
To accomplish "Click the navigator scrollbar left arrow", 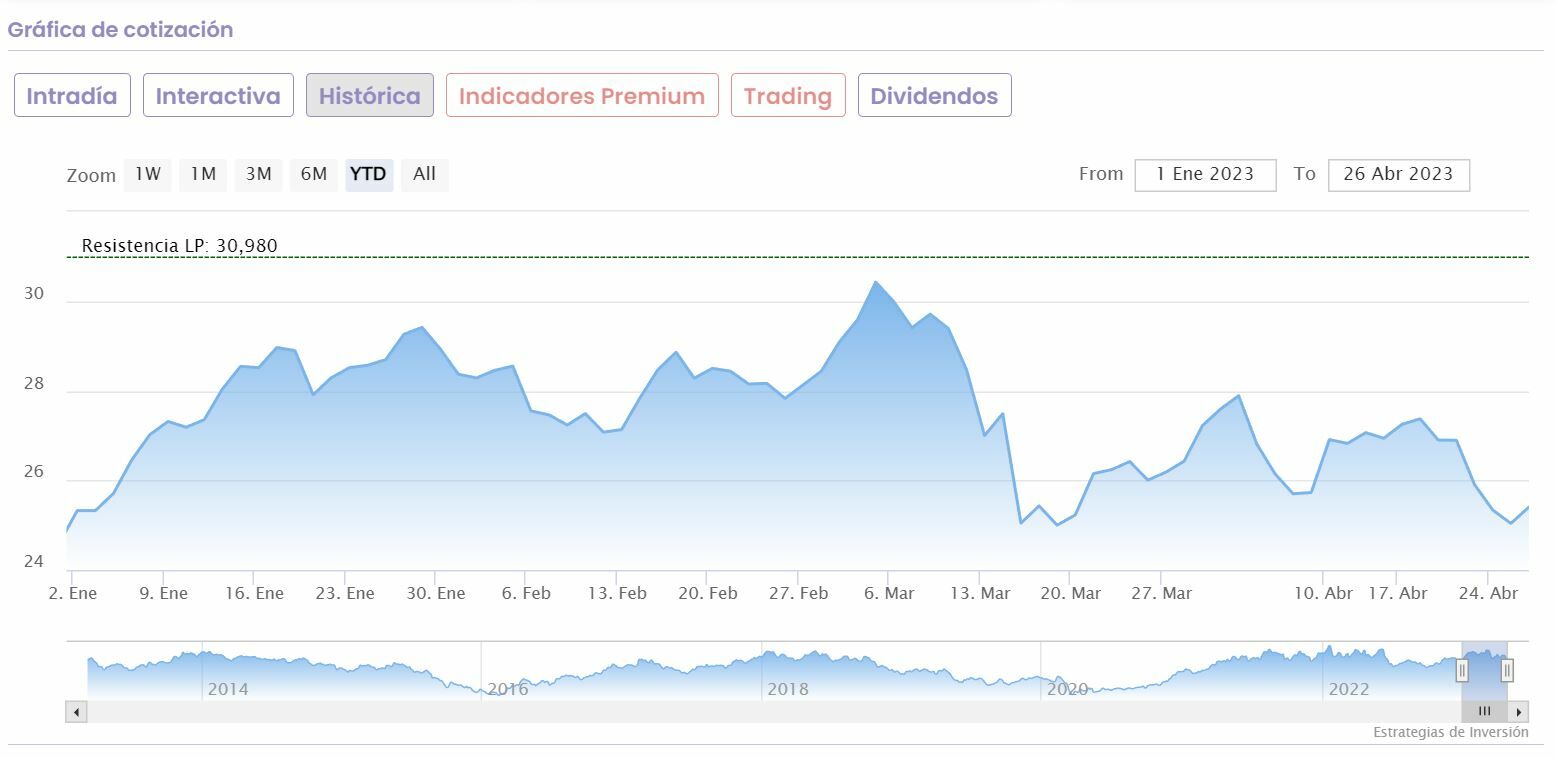I will click(77, 712).
